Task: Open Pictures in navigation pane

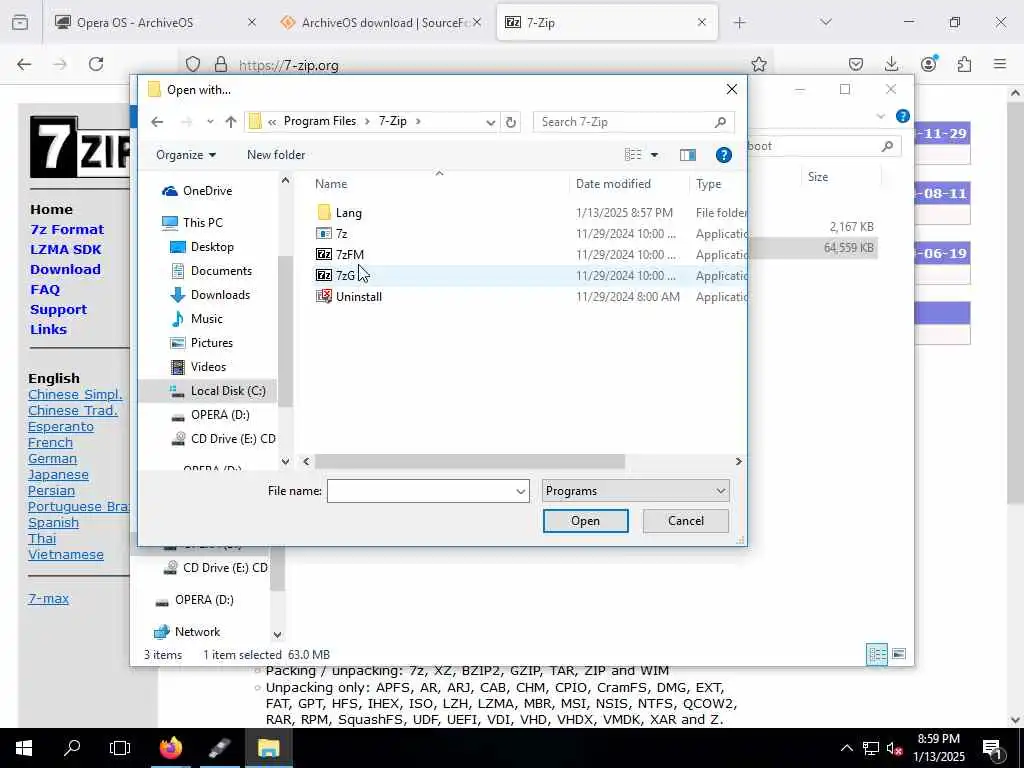Action: 202,343
